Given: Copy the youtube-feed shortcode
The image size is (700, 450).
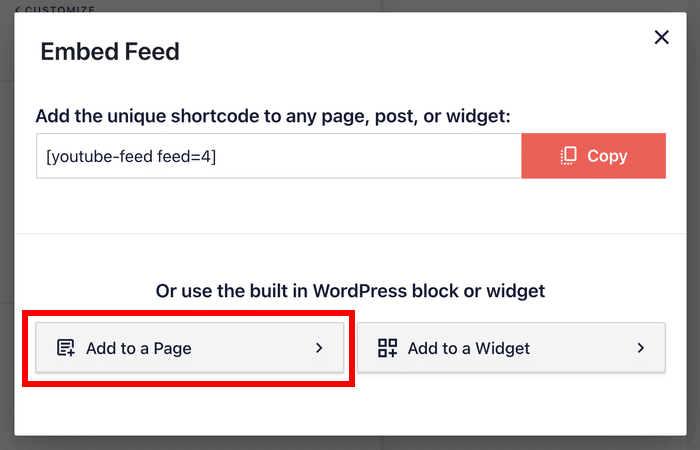Looking at the screenshot, I should point(593,155).
